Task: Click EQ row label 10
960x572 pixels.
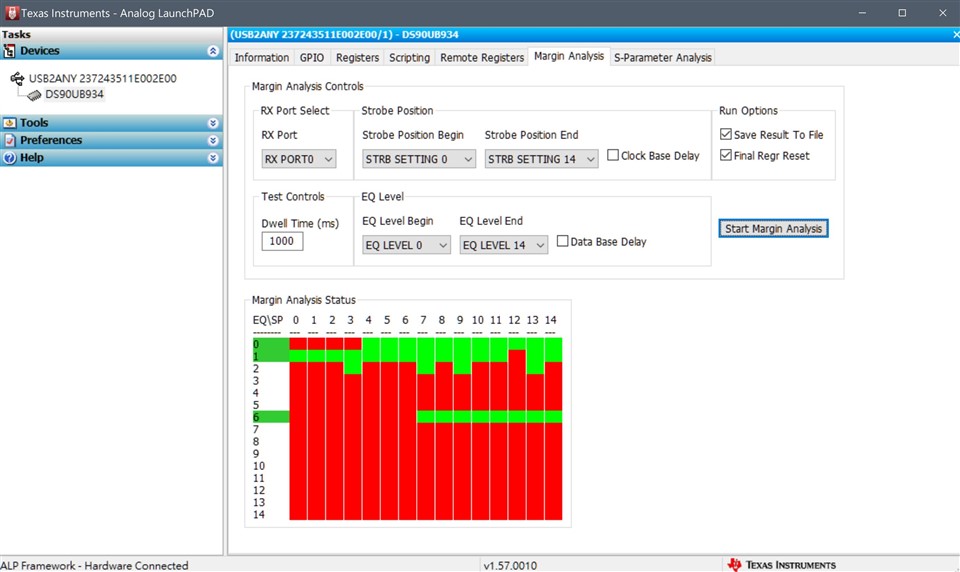Action: pyautogui.click(x=259, y=466)
